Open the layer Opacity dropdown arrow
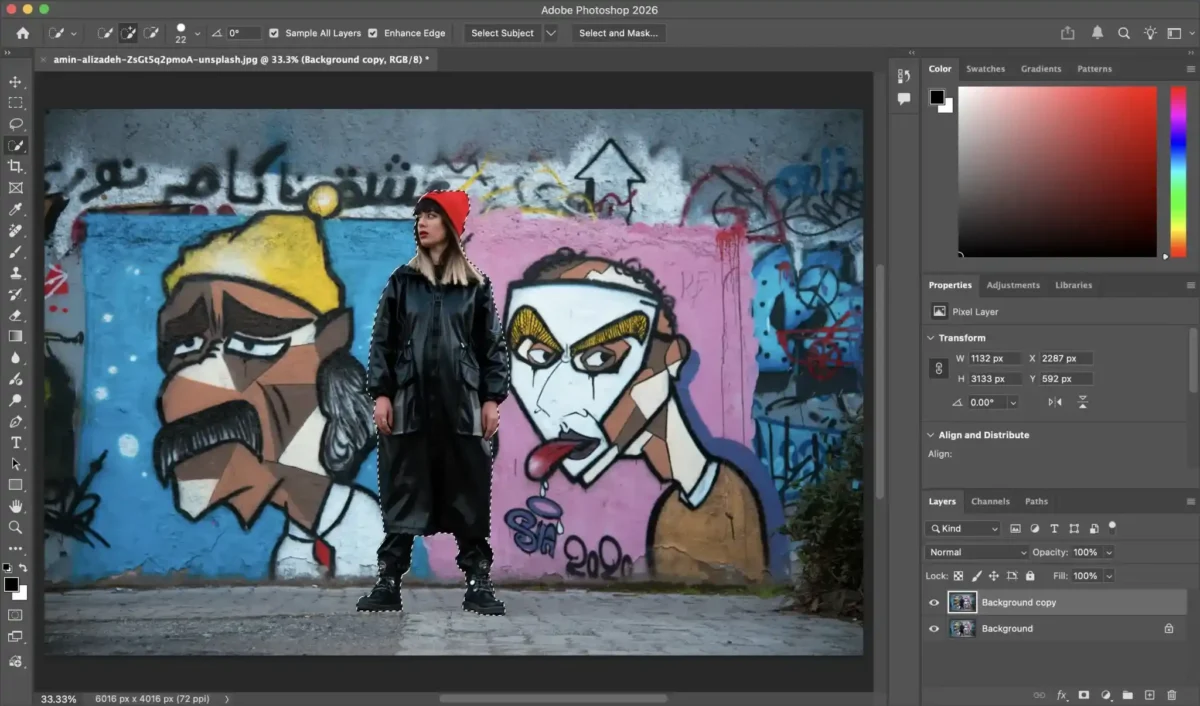The image size is (1200, 706). pos(1109,552)
